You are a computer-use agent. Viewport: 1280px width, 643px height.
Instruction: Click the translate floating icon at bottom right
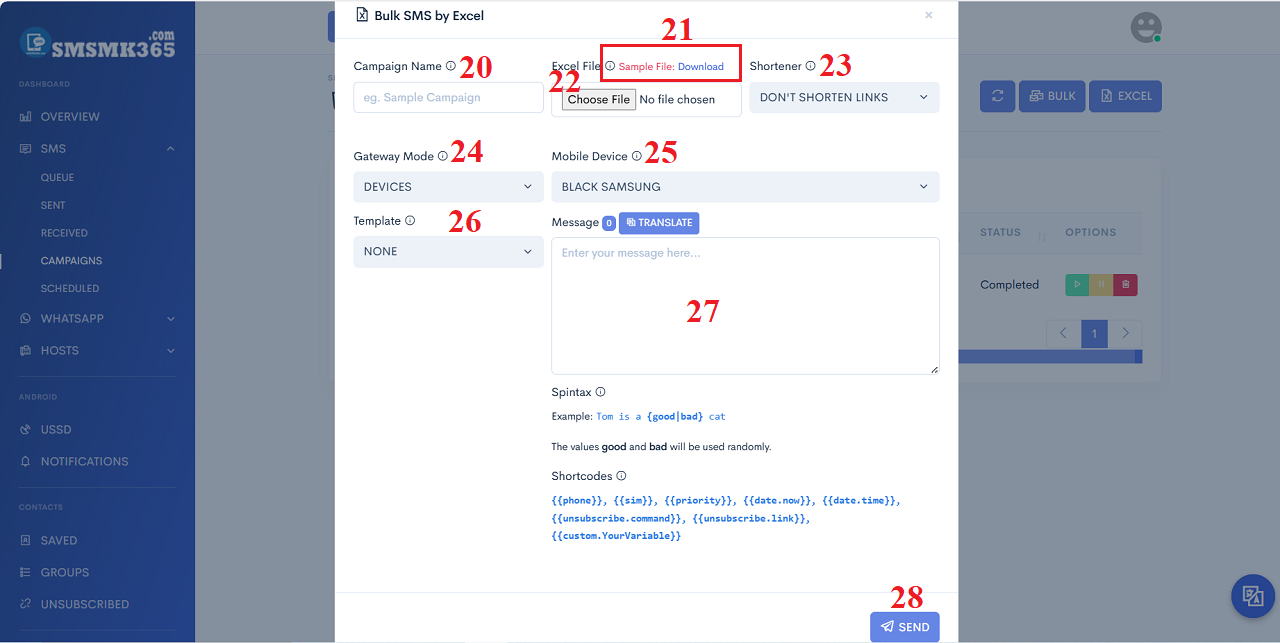point(1252,596)
